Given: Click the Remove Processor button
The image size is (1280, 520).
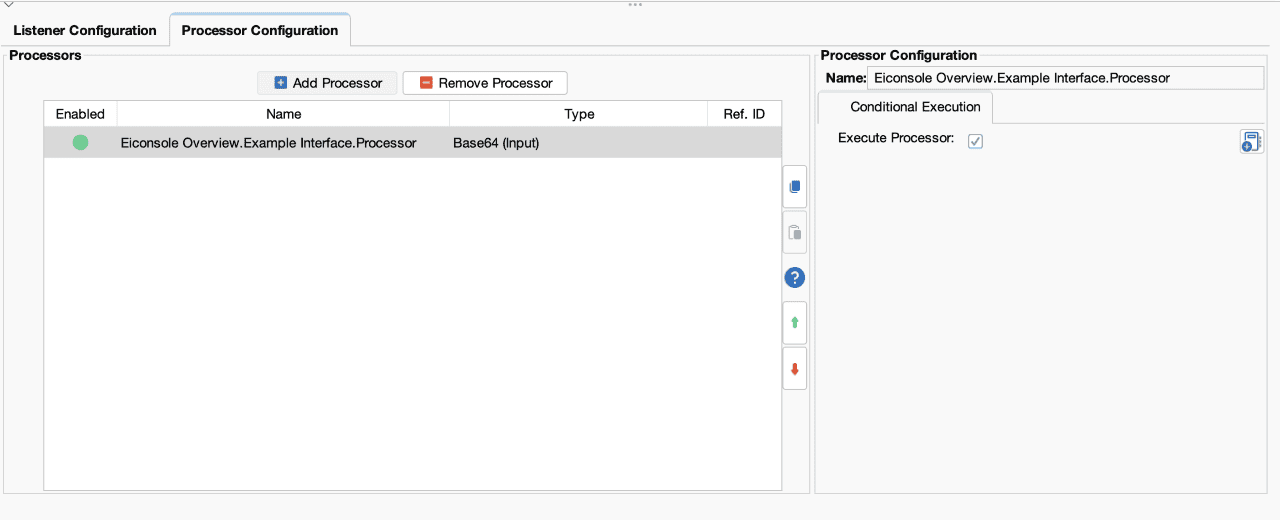Looking at the screenshot, I should click(485, 83).
